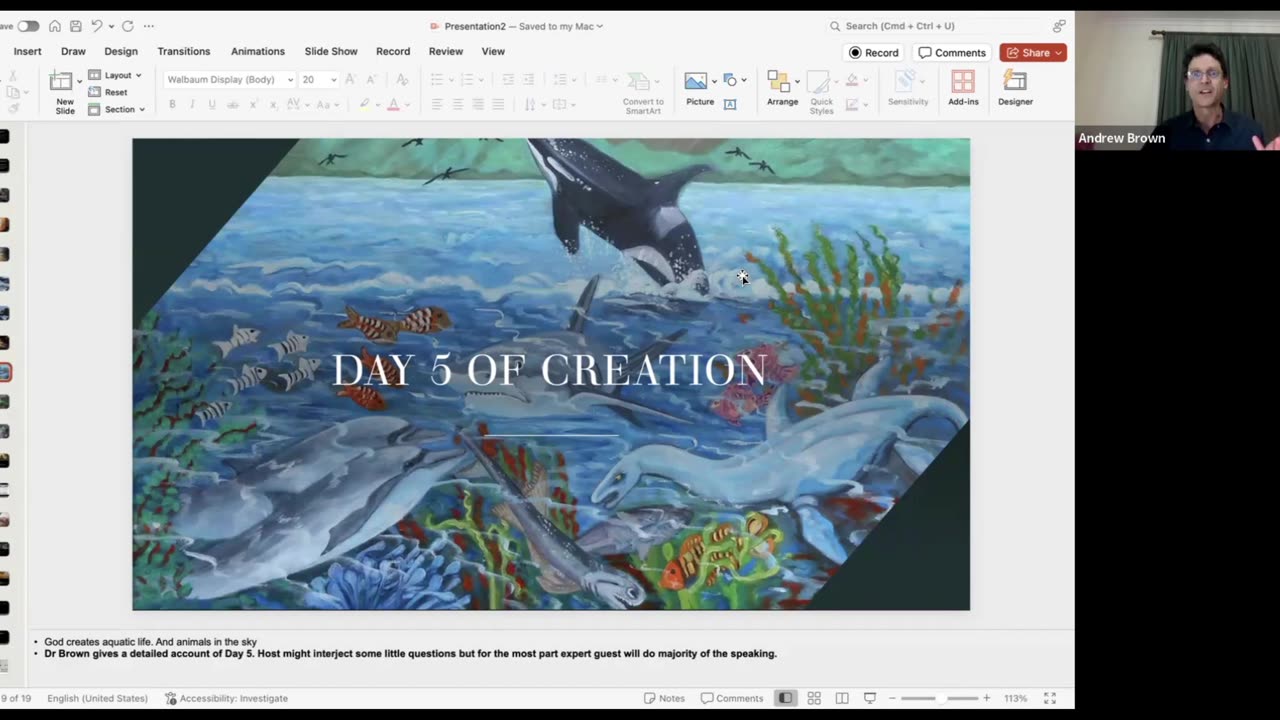Apply the red font color
The height and width of the screenshot is (720, 1280).
click(x=393, y=104)
